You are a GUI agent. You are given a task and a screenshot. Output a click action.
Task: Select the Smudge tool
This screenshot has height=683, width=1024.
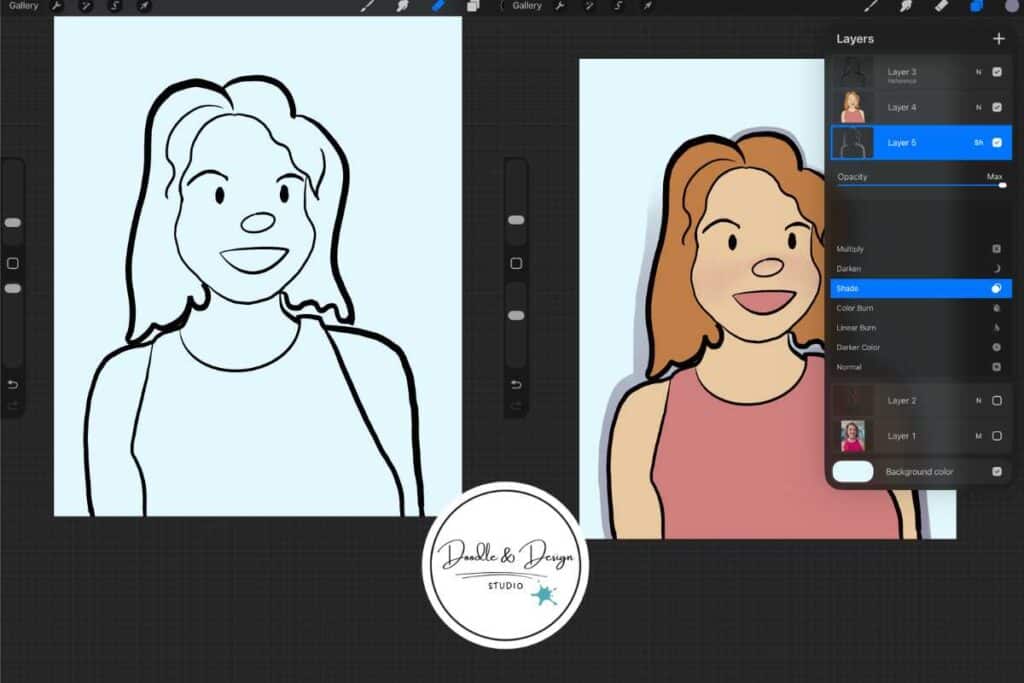coord(905,6)
